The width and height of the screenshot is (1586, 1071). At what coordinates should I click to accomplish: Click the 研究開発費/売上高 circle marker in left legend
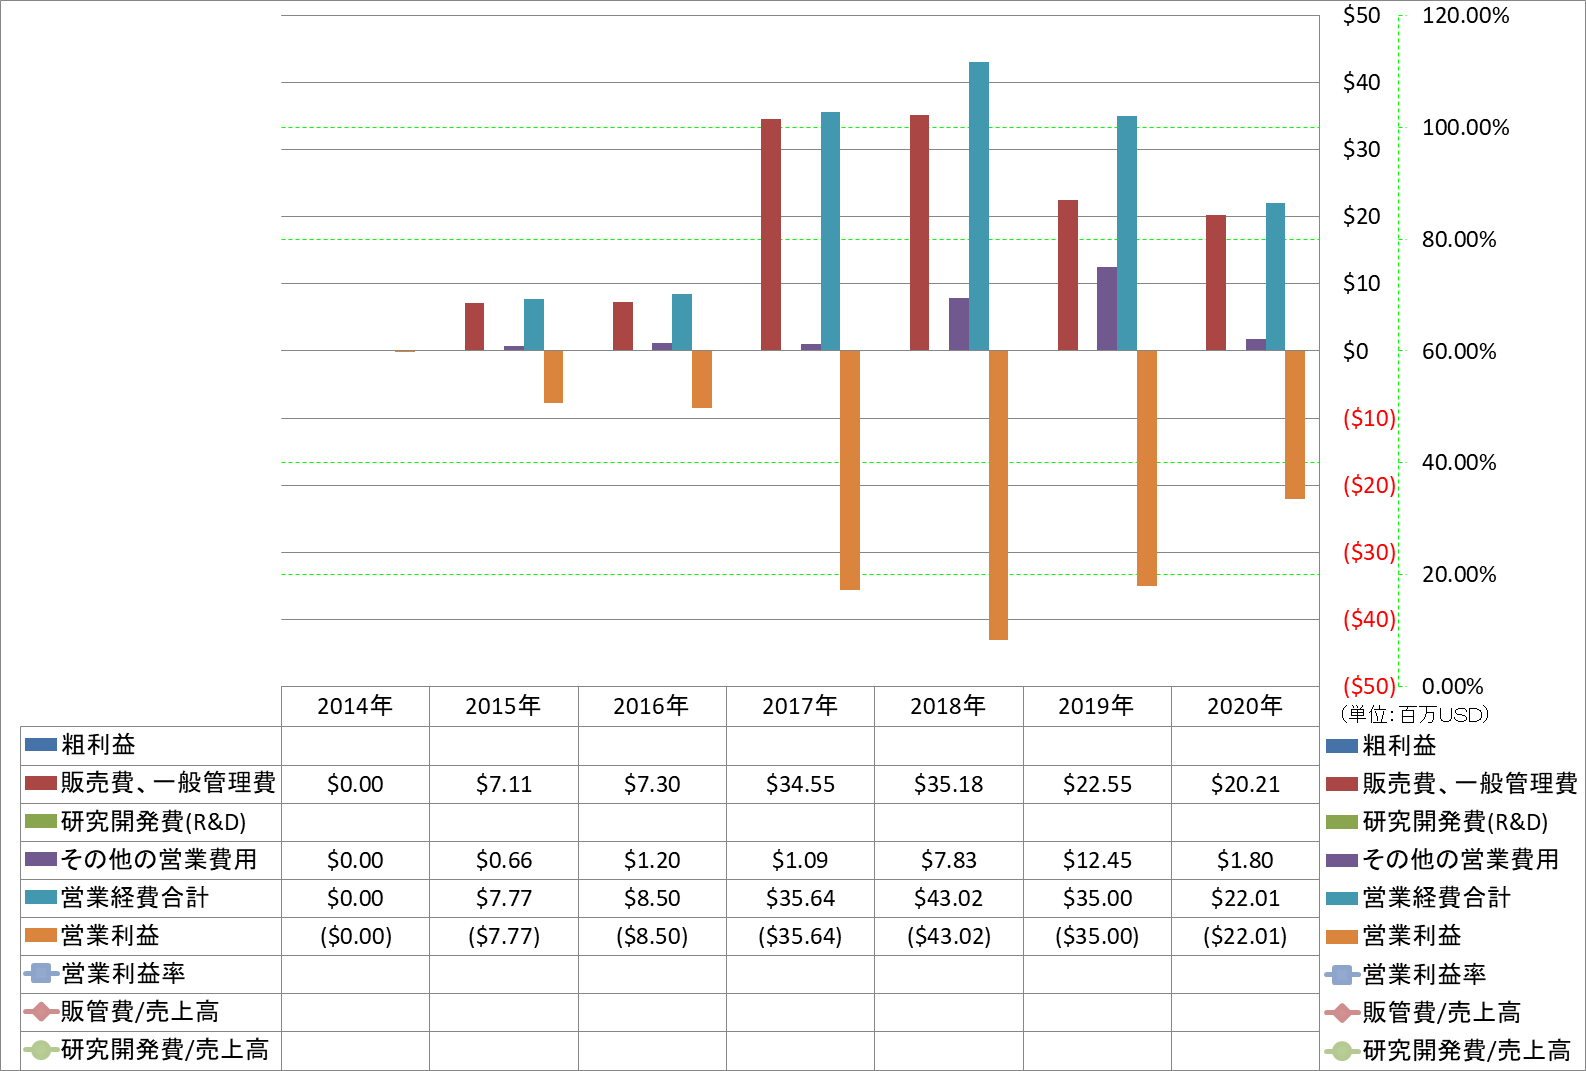41,1050
